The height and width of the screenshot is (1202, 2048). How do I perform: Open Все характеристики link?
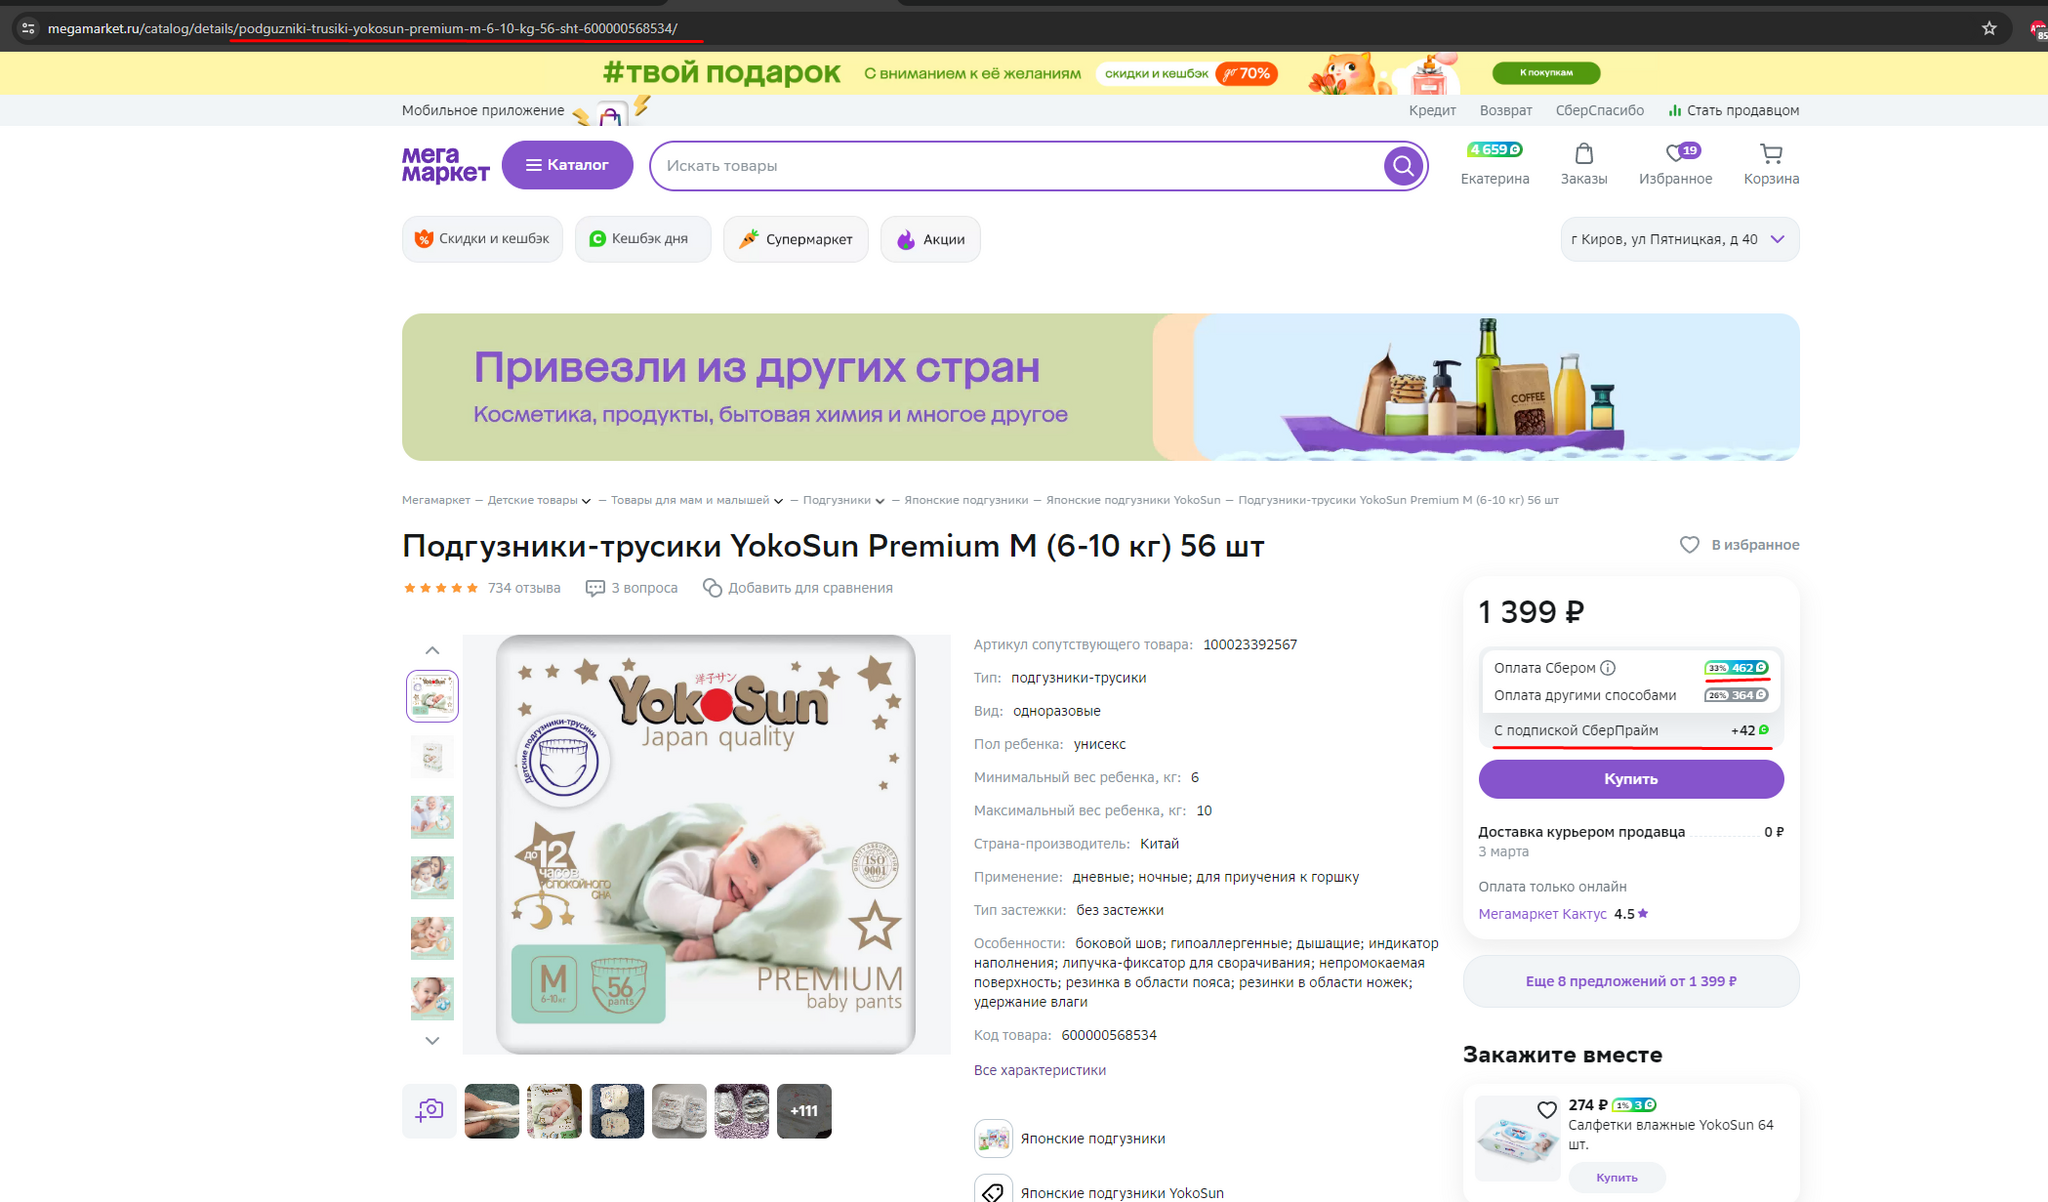pos(1040,1070)
